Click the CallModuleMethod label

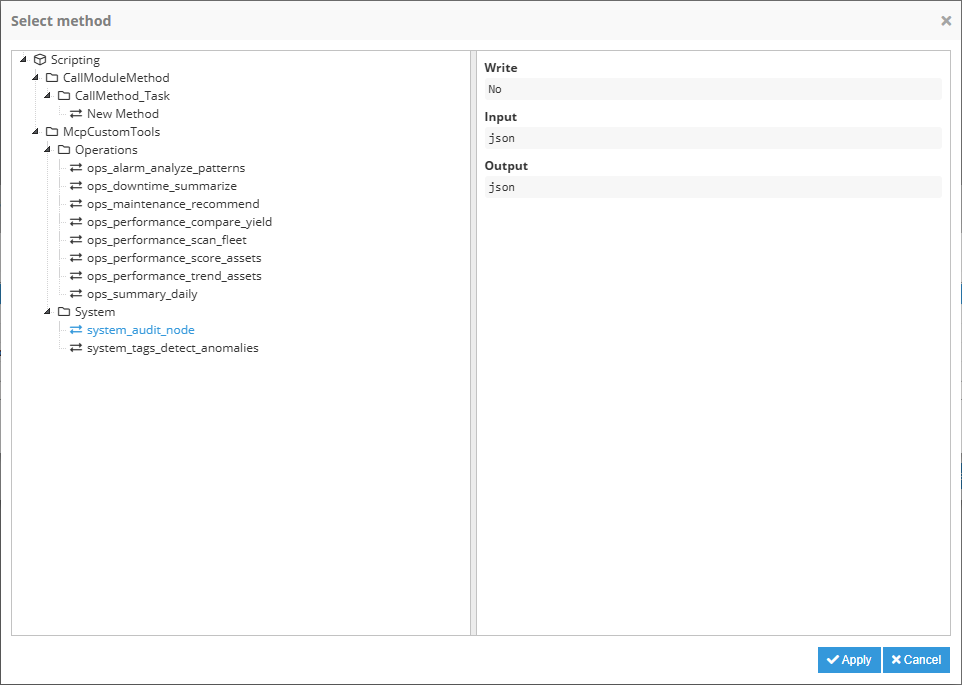tap(116, 78)
